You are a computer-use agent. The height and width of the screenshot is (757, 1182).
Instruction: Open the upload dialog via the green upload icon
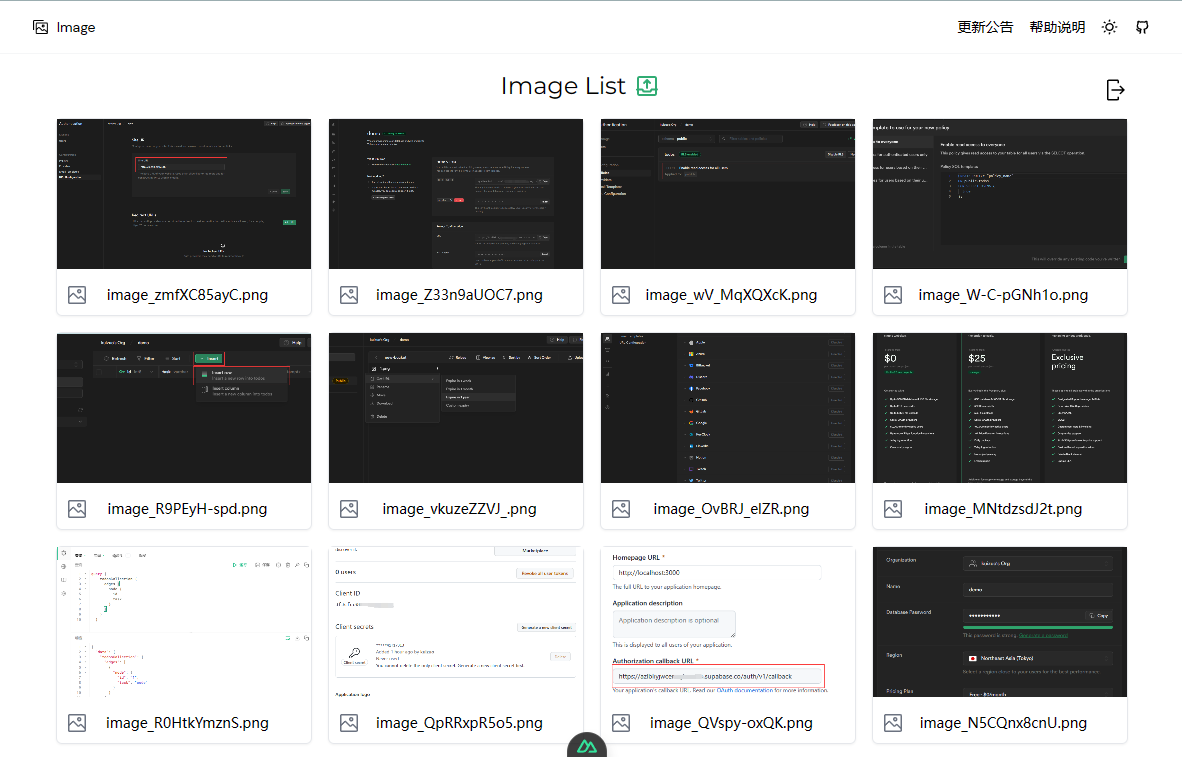(646, 86)
